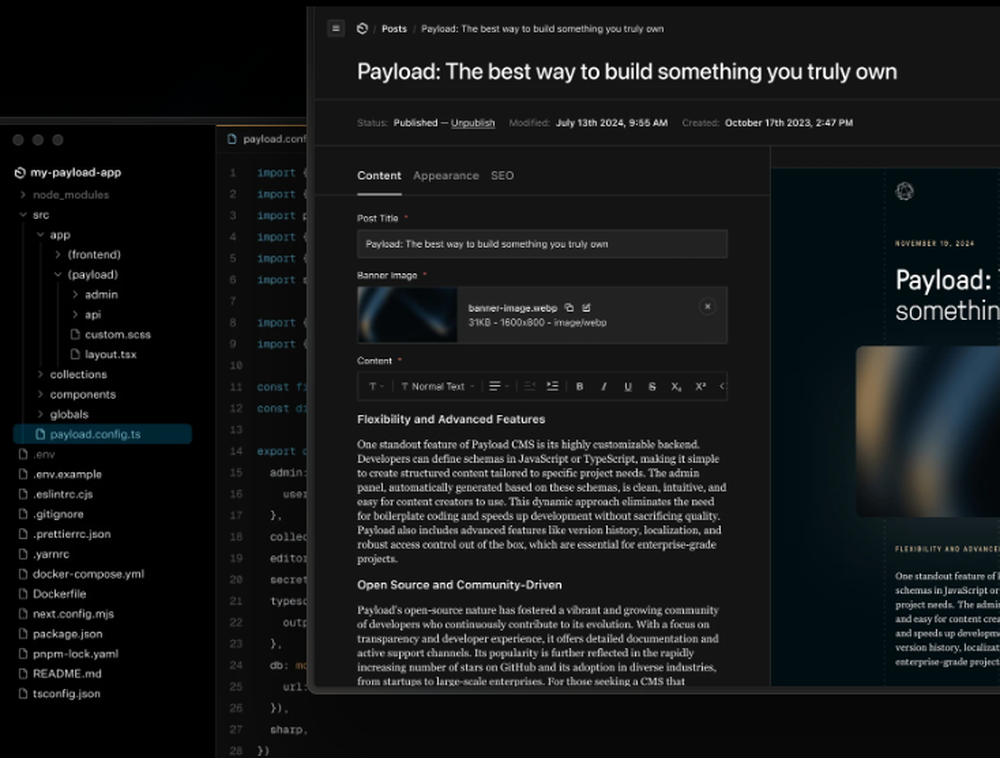This screenshot has width=1000, height=758.
Task: Copy the banner-image.webp file URL icon
Action: tap(569, 308)
